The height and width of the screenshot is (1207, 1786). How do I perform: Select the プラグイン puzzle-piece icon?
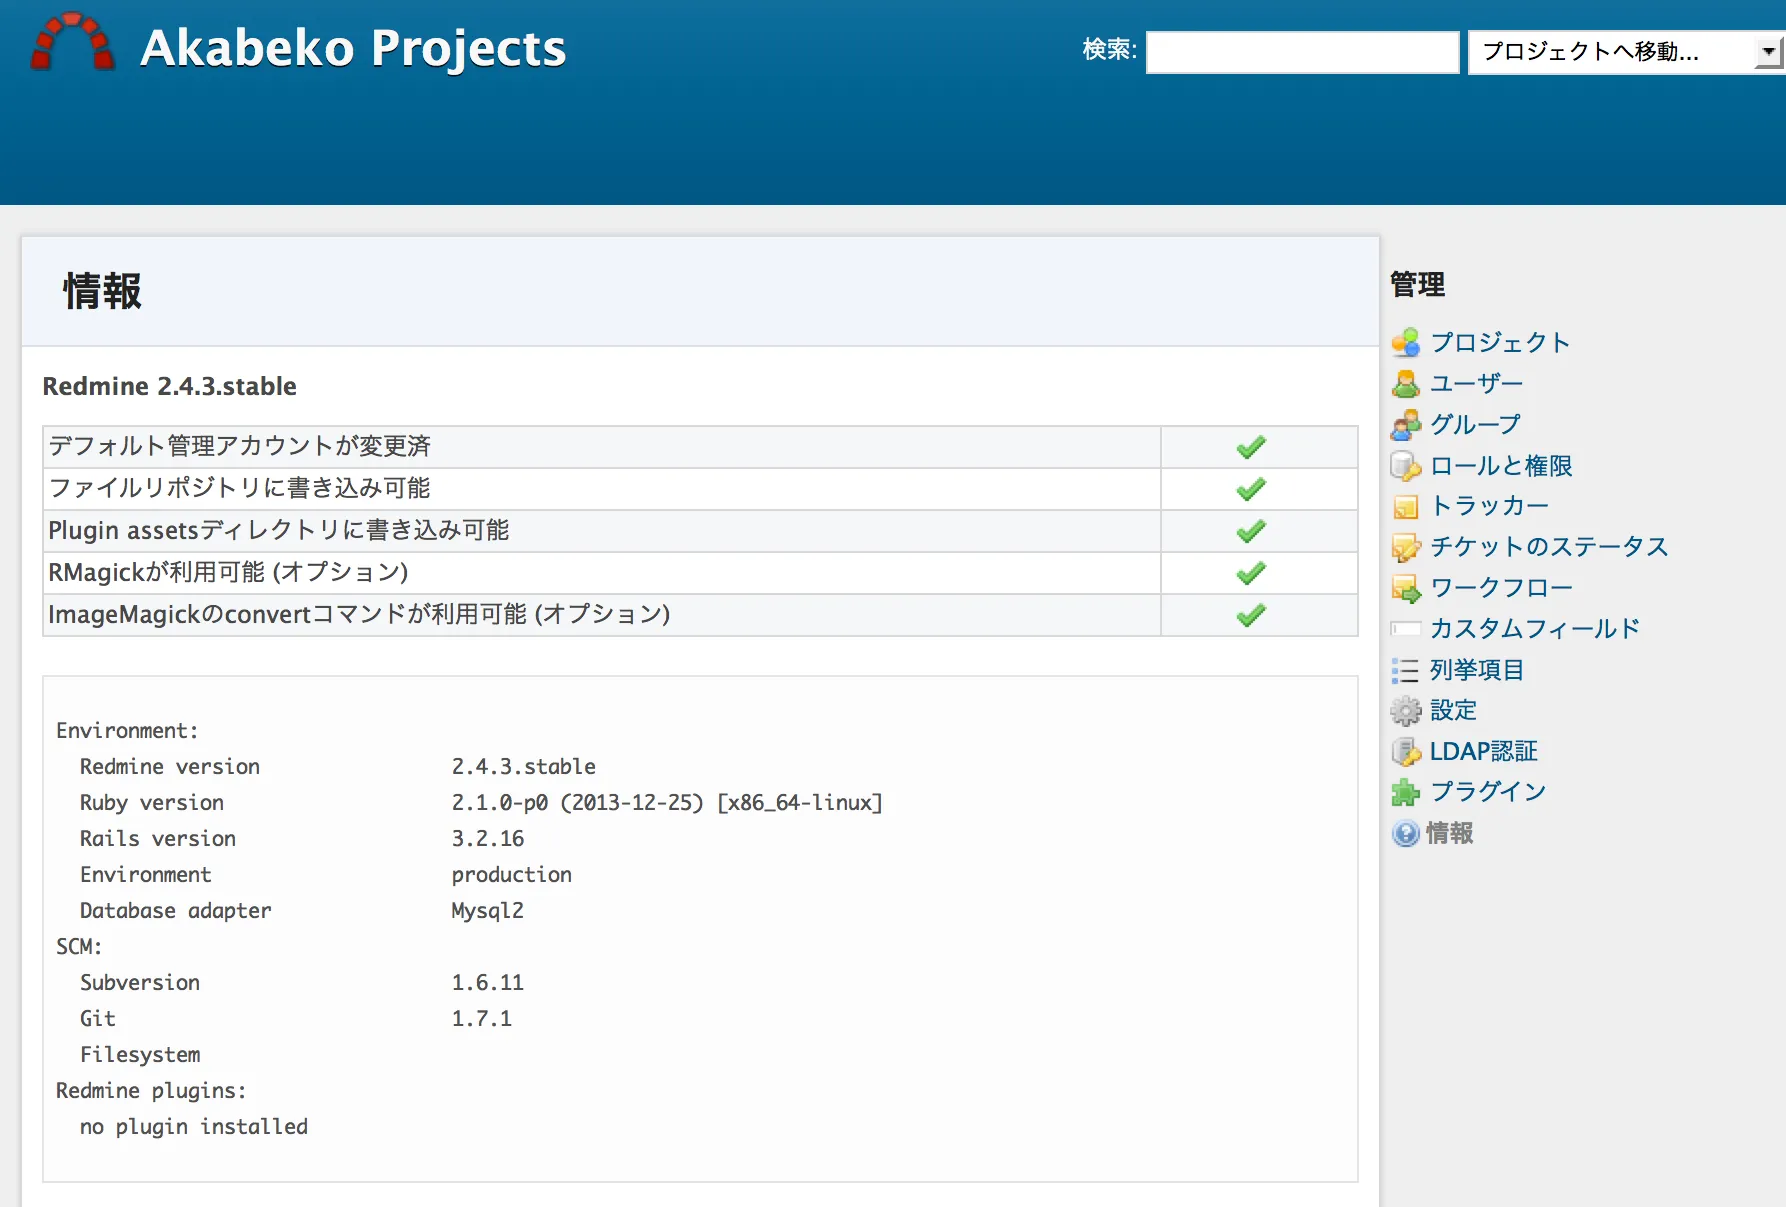(1407, 791)
